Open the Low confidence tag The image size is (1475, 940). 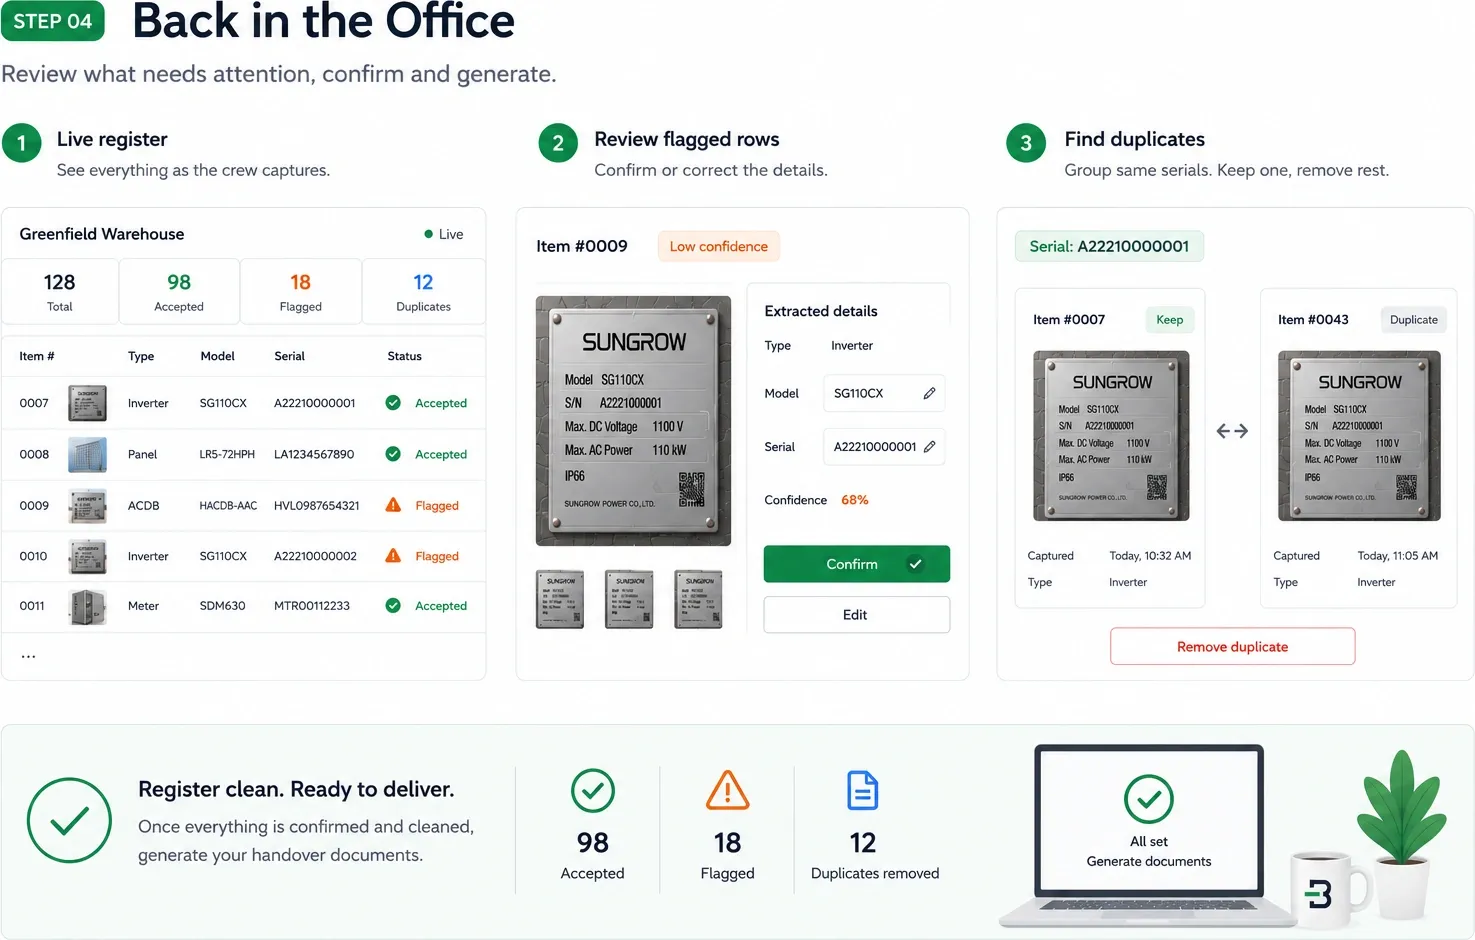point(718,246)
